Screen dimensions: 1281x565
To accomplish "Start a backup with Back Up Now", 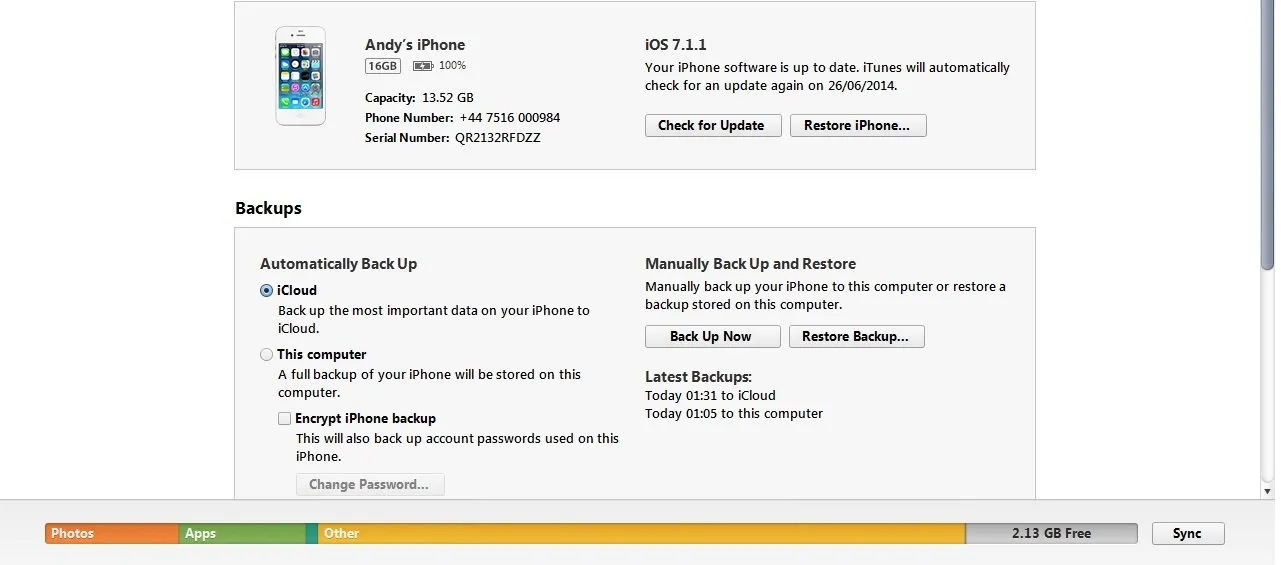I will [x=711, y=336].
